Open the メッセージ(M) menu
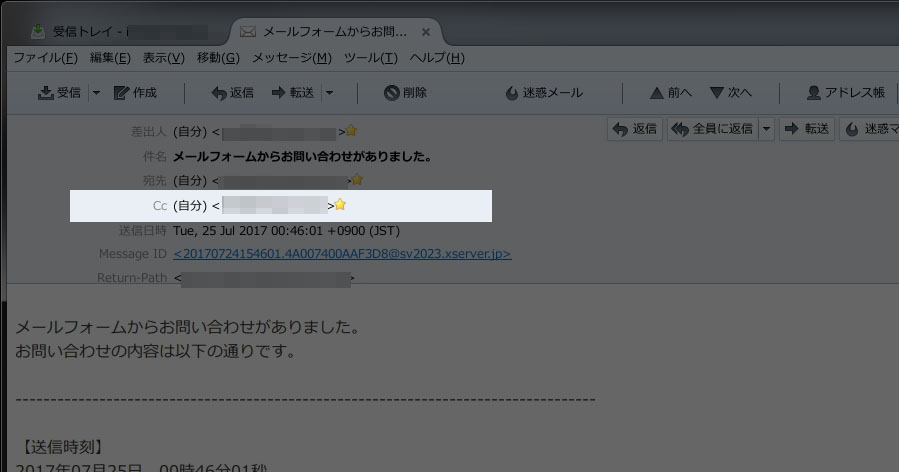Screen dimensions: 899x472 point(292,58)
